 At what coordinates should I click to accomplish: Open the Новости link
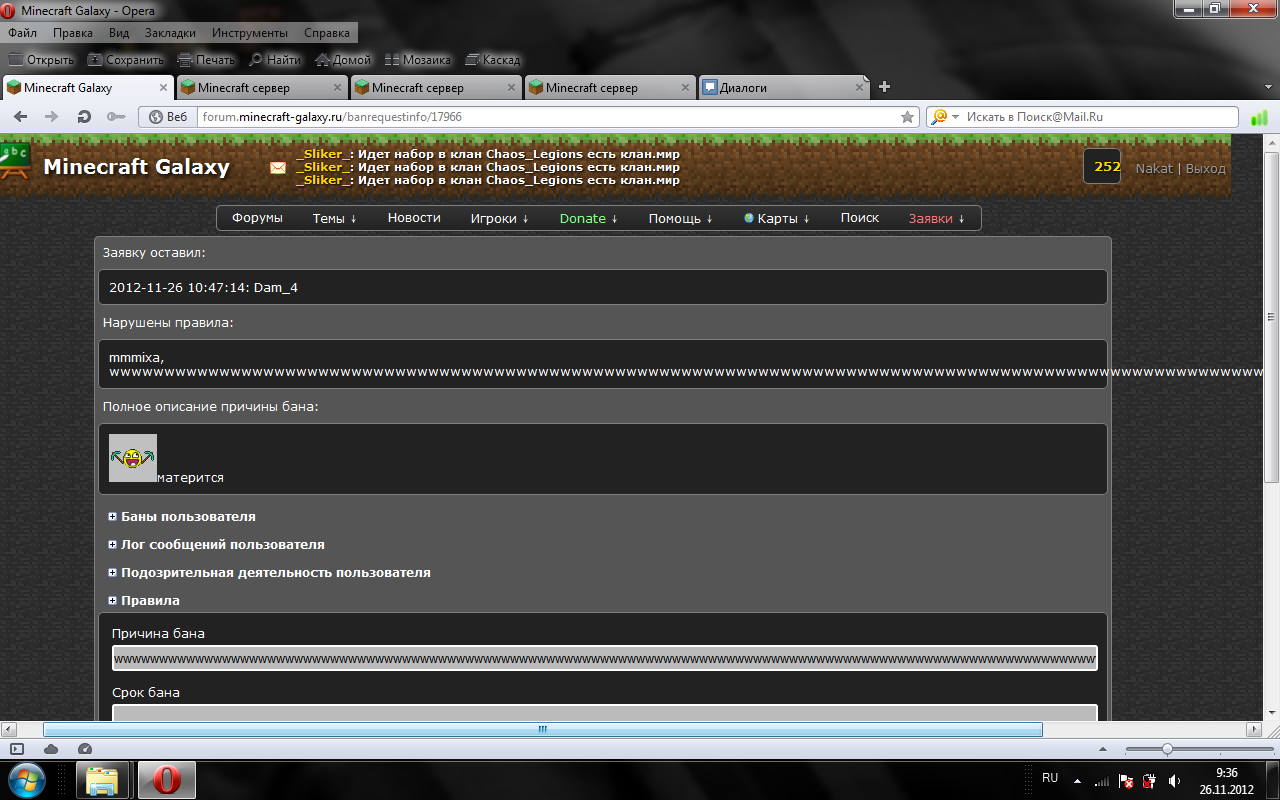click(414, 218)
